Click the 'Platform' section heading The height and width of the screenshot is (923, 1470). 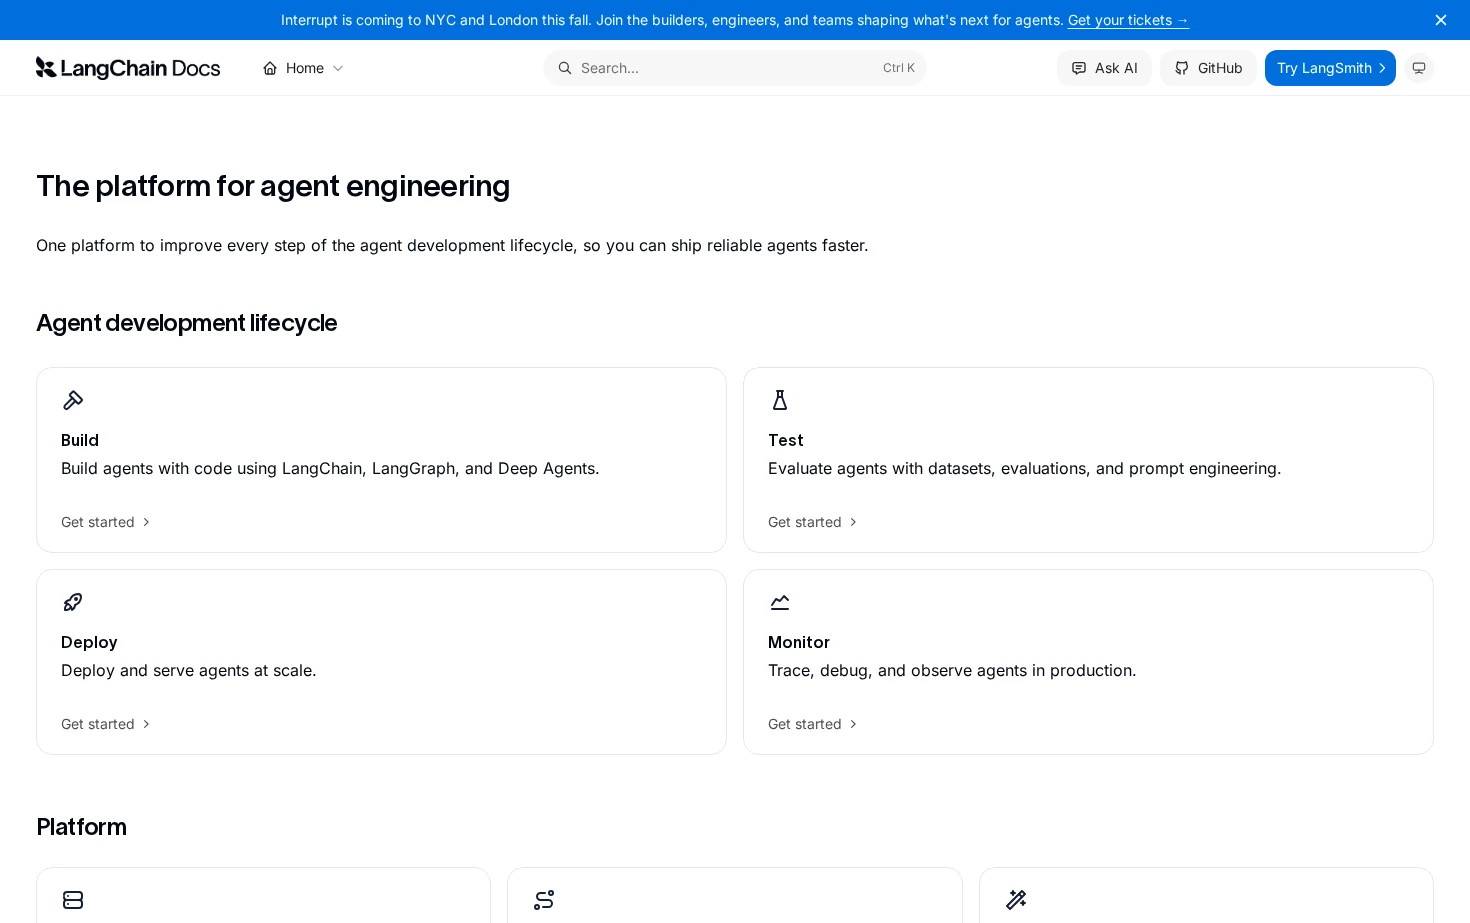point(82,827)
